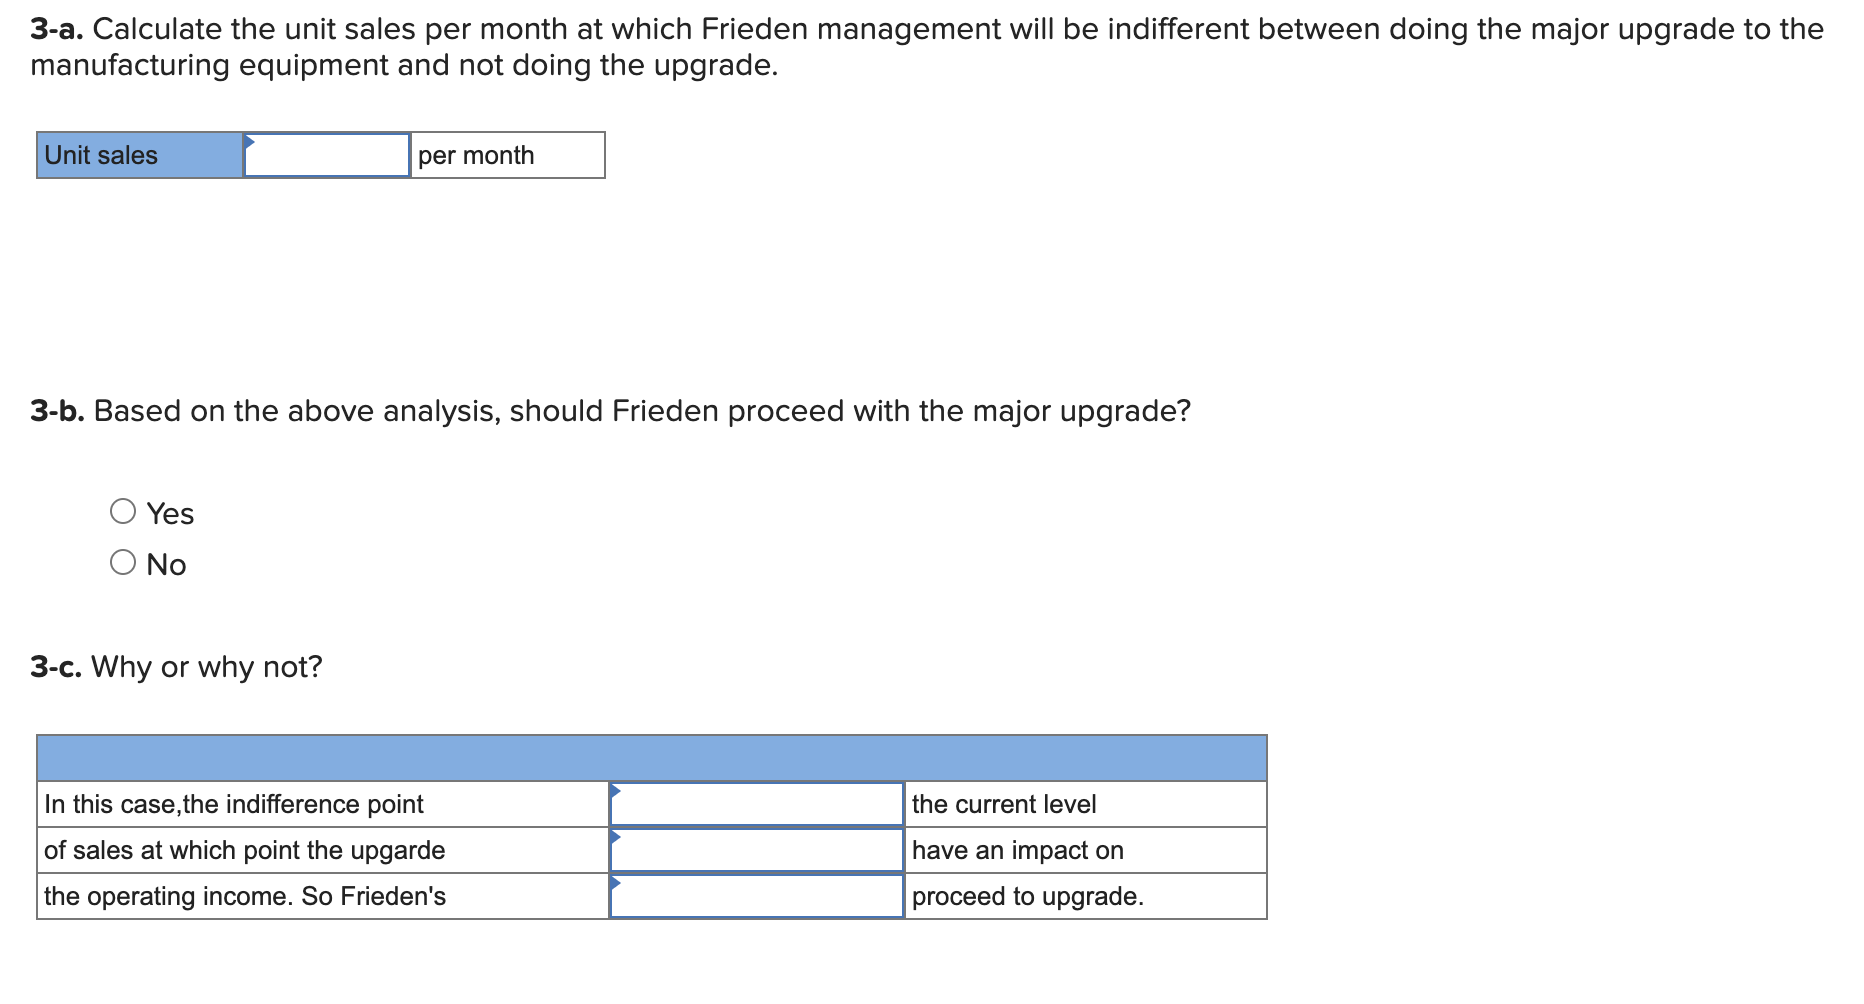Click the Unit sales input field
This screenshot has width=1864, height=1004.
coord(327,155)
